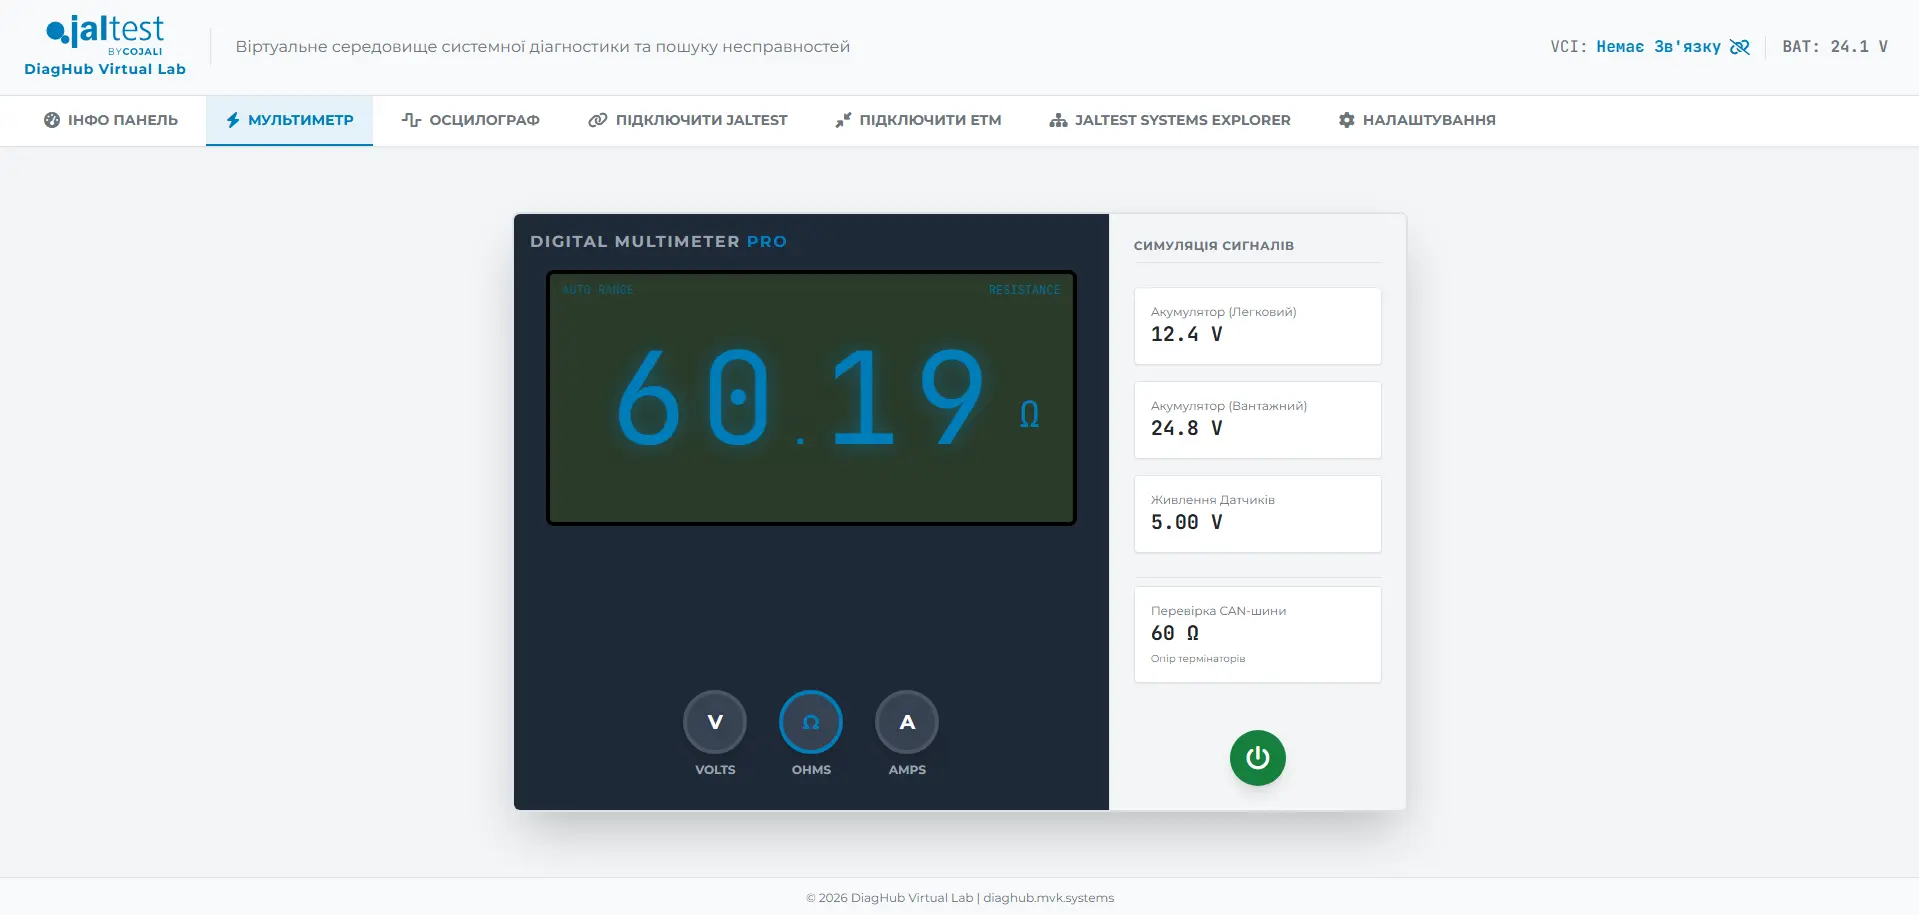Screen dimensions: 1919x915
Task: Click the Підключити Jaltest link icon
Action: [598, 120]
